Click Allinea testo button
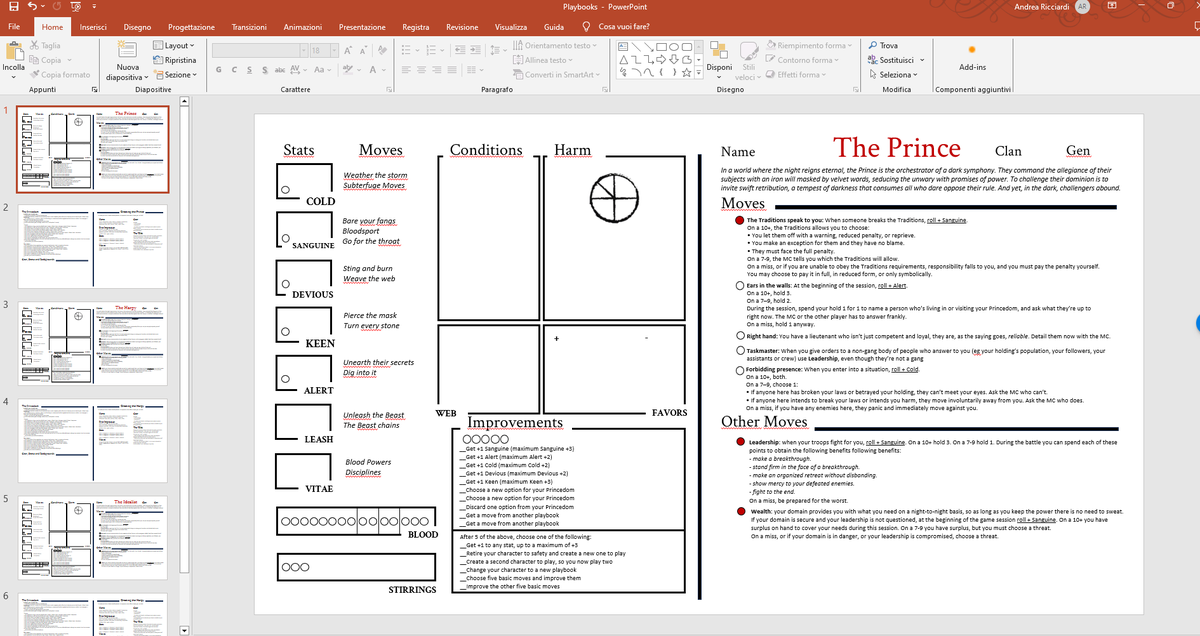 coord(543,60)
